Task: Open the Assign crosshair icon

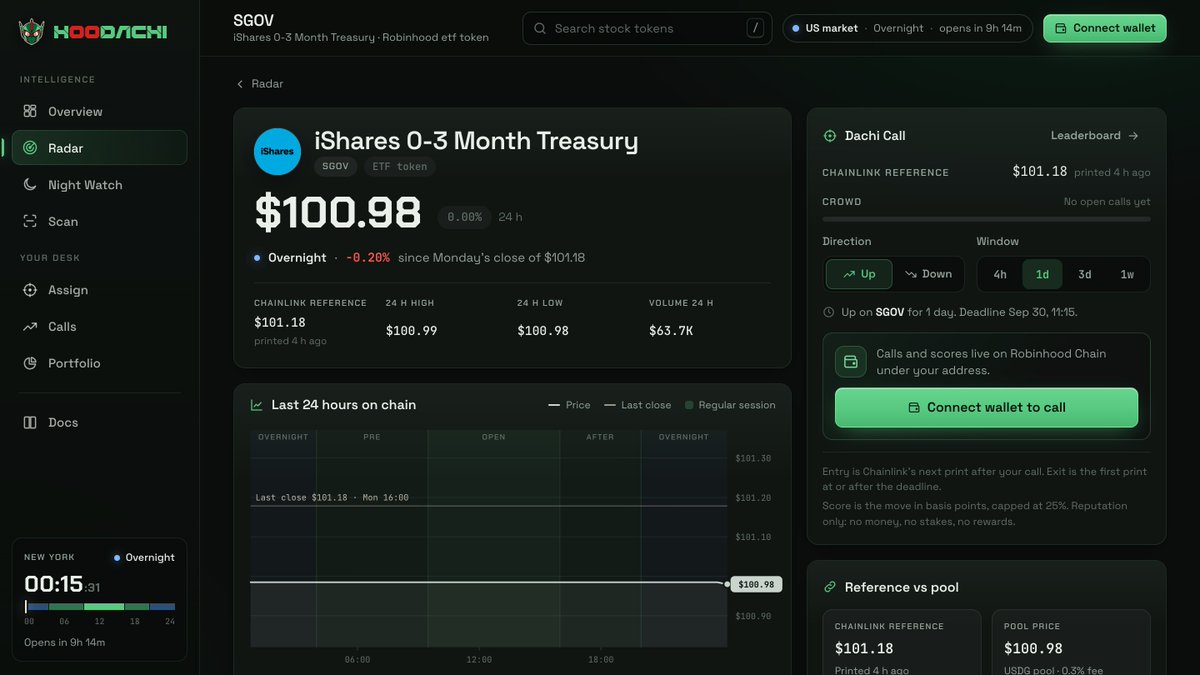Action: coord(30,290)
